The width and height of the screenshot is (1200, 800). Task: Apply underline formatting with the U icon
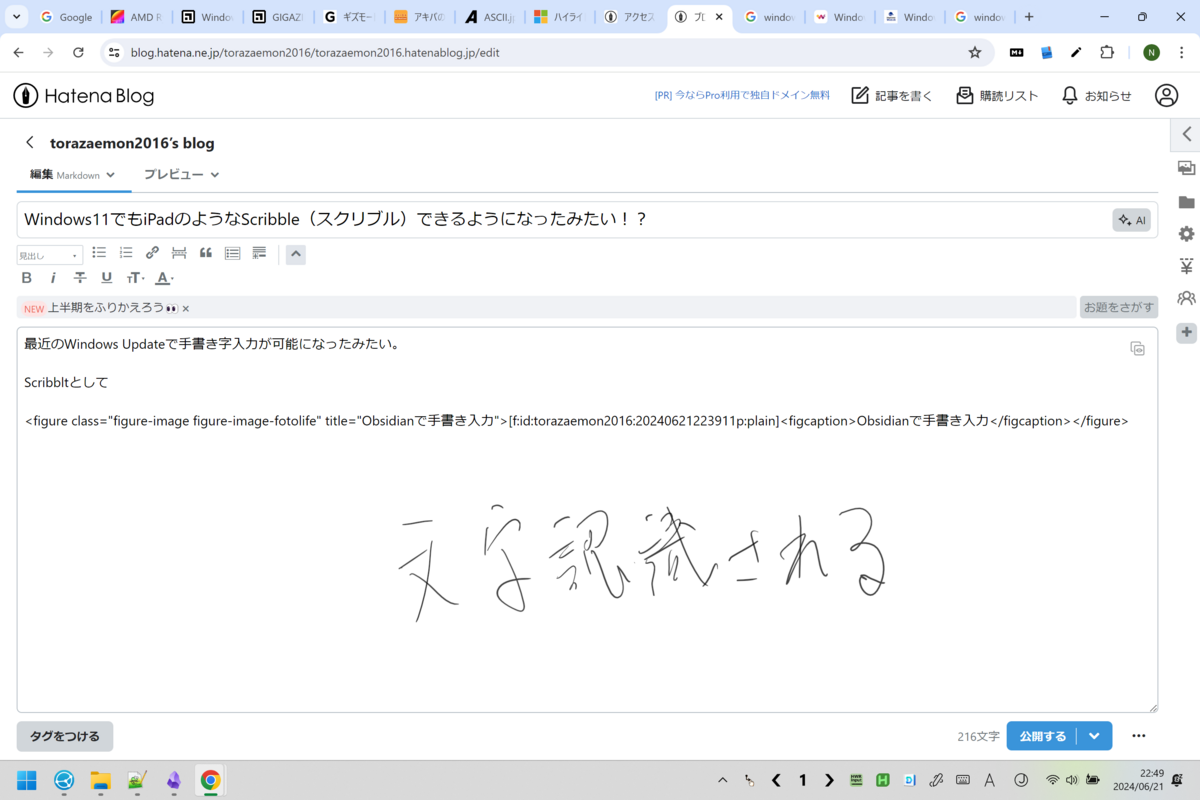[x=107, y=278]
